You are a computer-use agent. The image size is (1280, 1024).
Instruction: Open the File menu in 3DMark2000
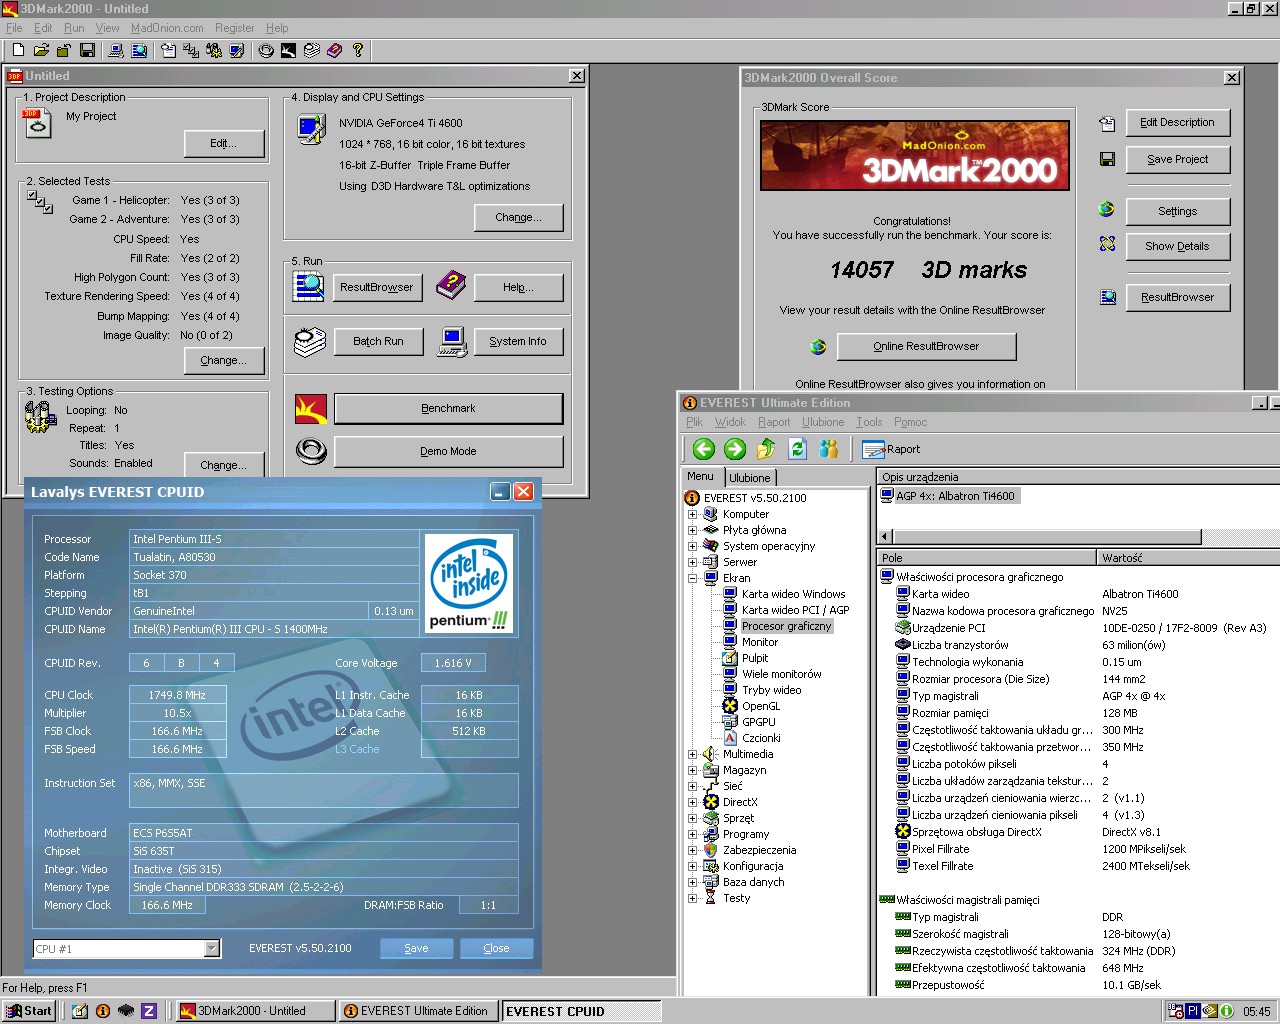[14, 28]
